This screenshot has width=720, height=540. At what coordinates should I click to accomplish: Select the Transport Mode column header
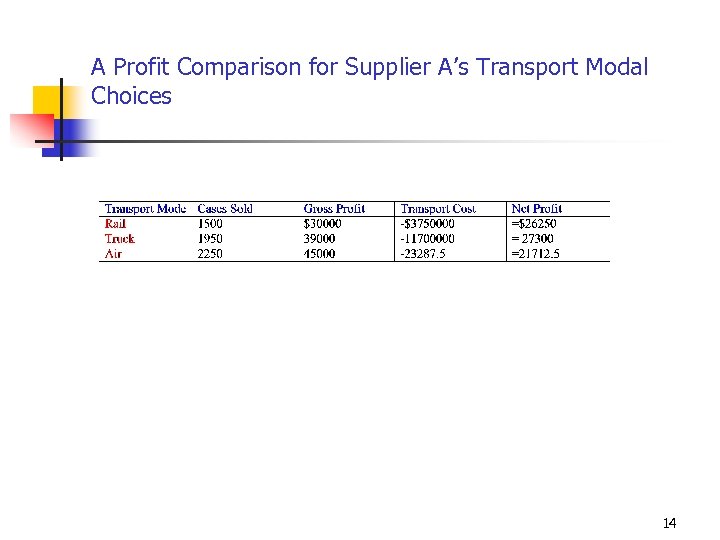[x=145, y=209]
